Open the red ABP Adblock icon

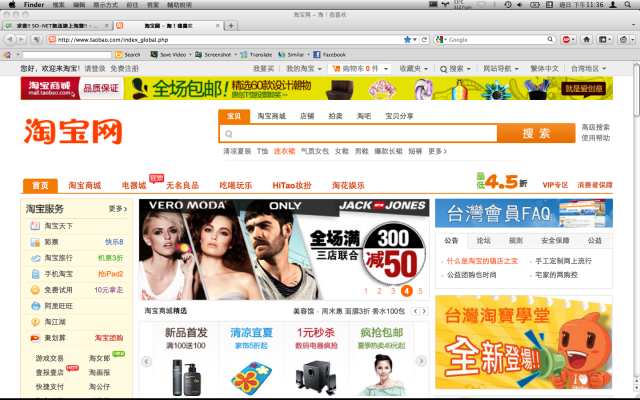(x=566, y=40)
